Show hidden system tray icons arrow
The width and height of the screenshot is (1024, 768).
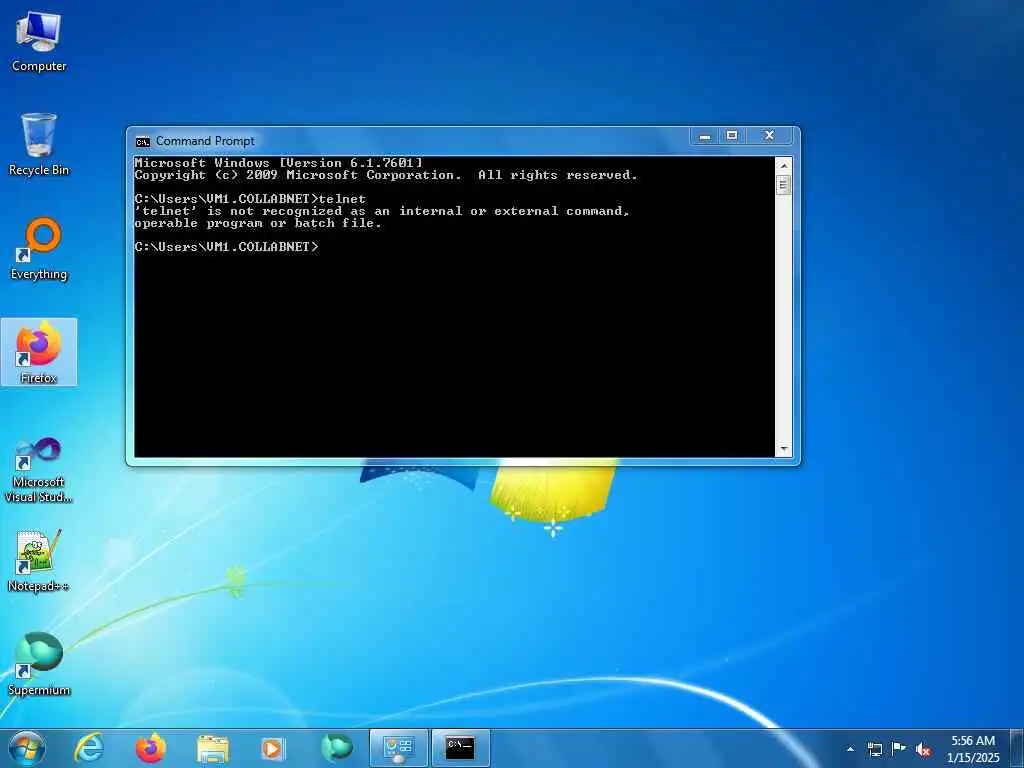[x=850, y=749]
